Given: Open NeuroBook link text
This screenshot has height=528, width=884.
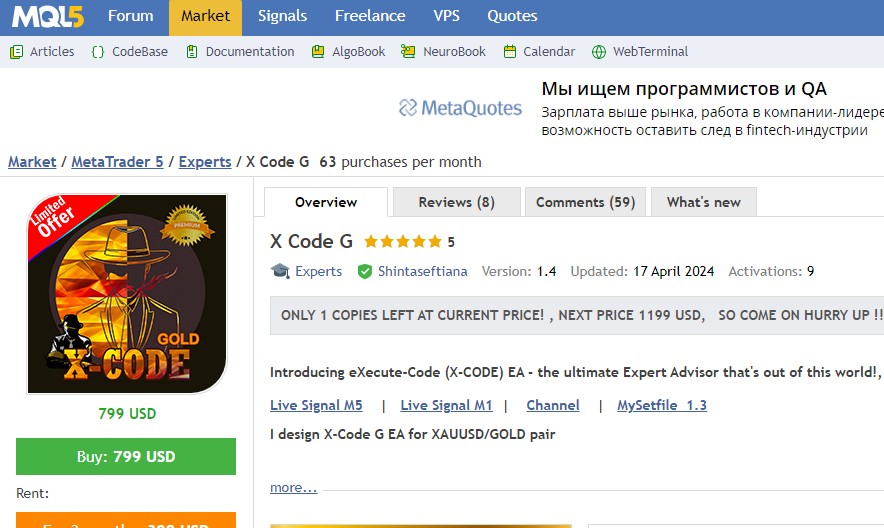Looking at the screenshot, I should (x=454, y=52).
